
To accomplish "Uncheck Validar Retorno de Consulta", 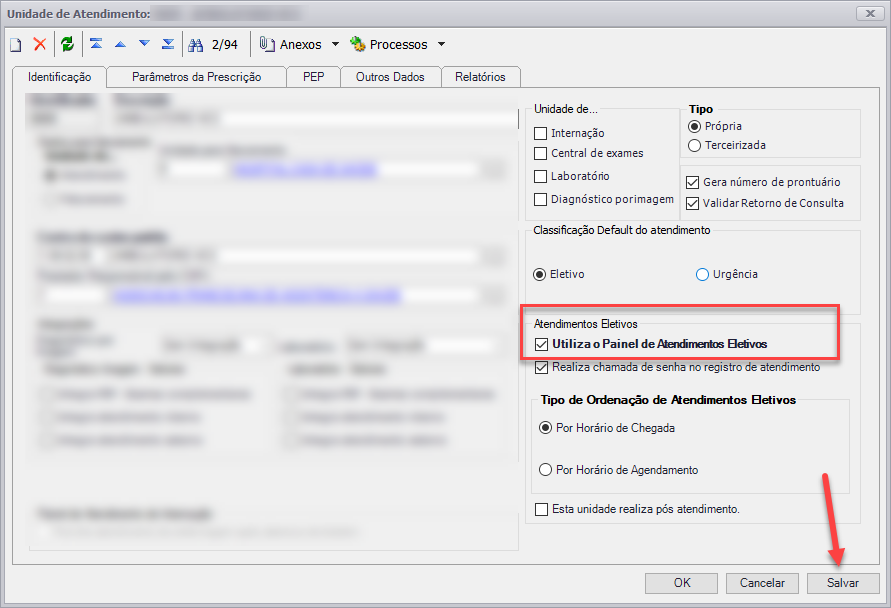I will point(692,203).
